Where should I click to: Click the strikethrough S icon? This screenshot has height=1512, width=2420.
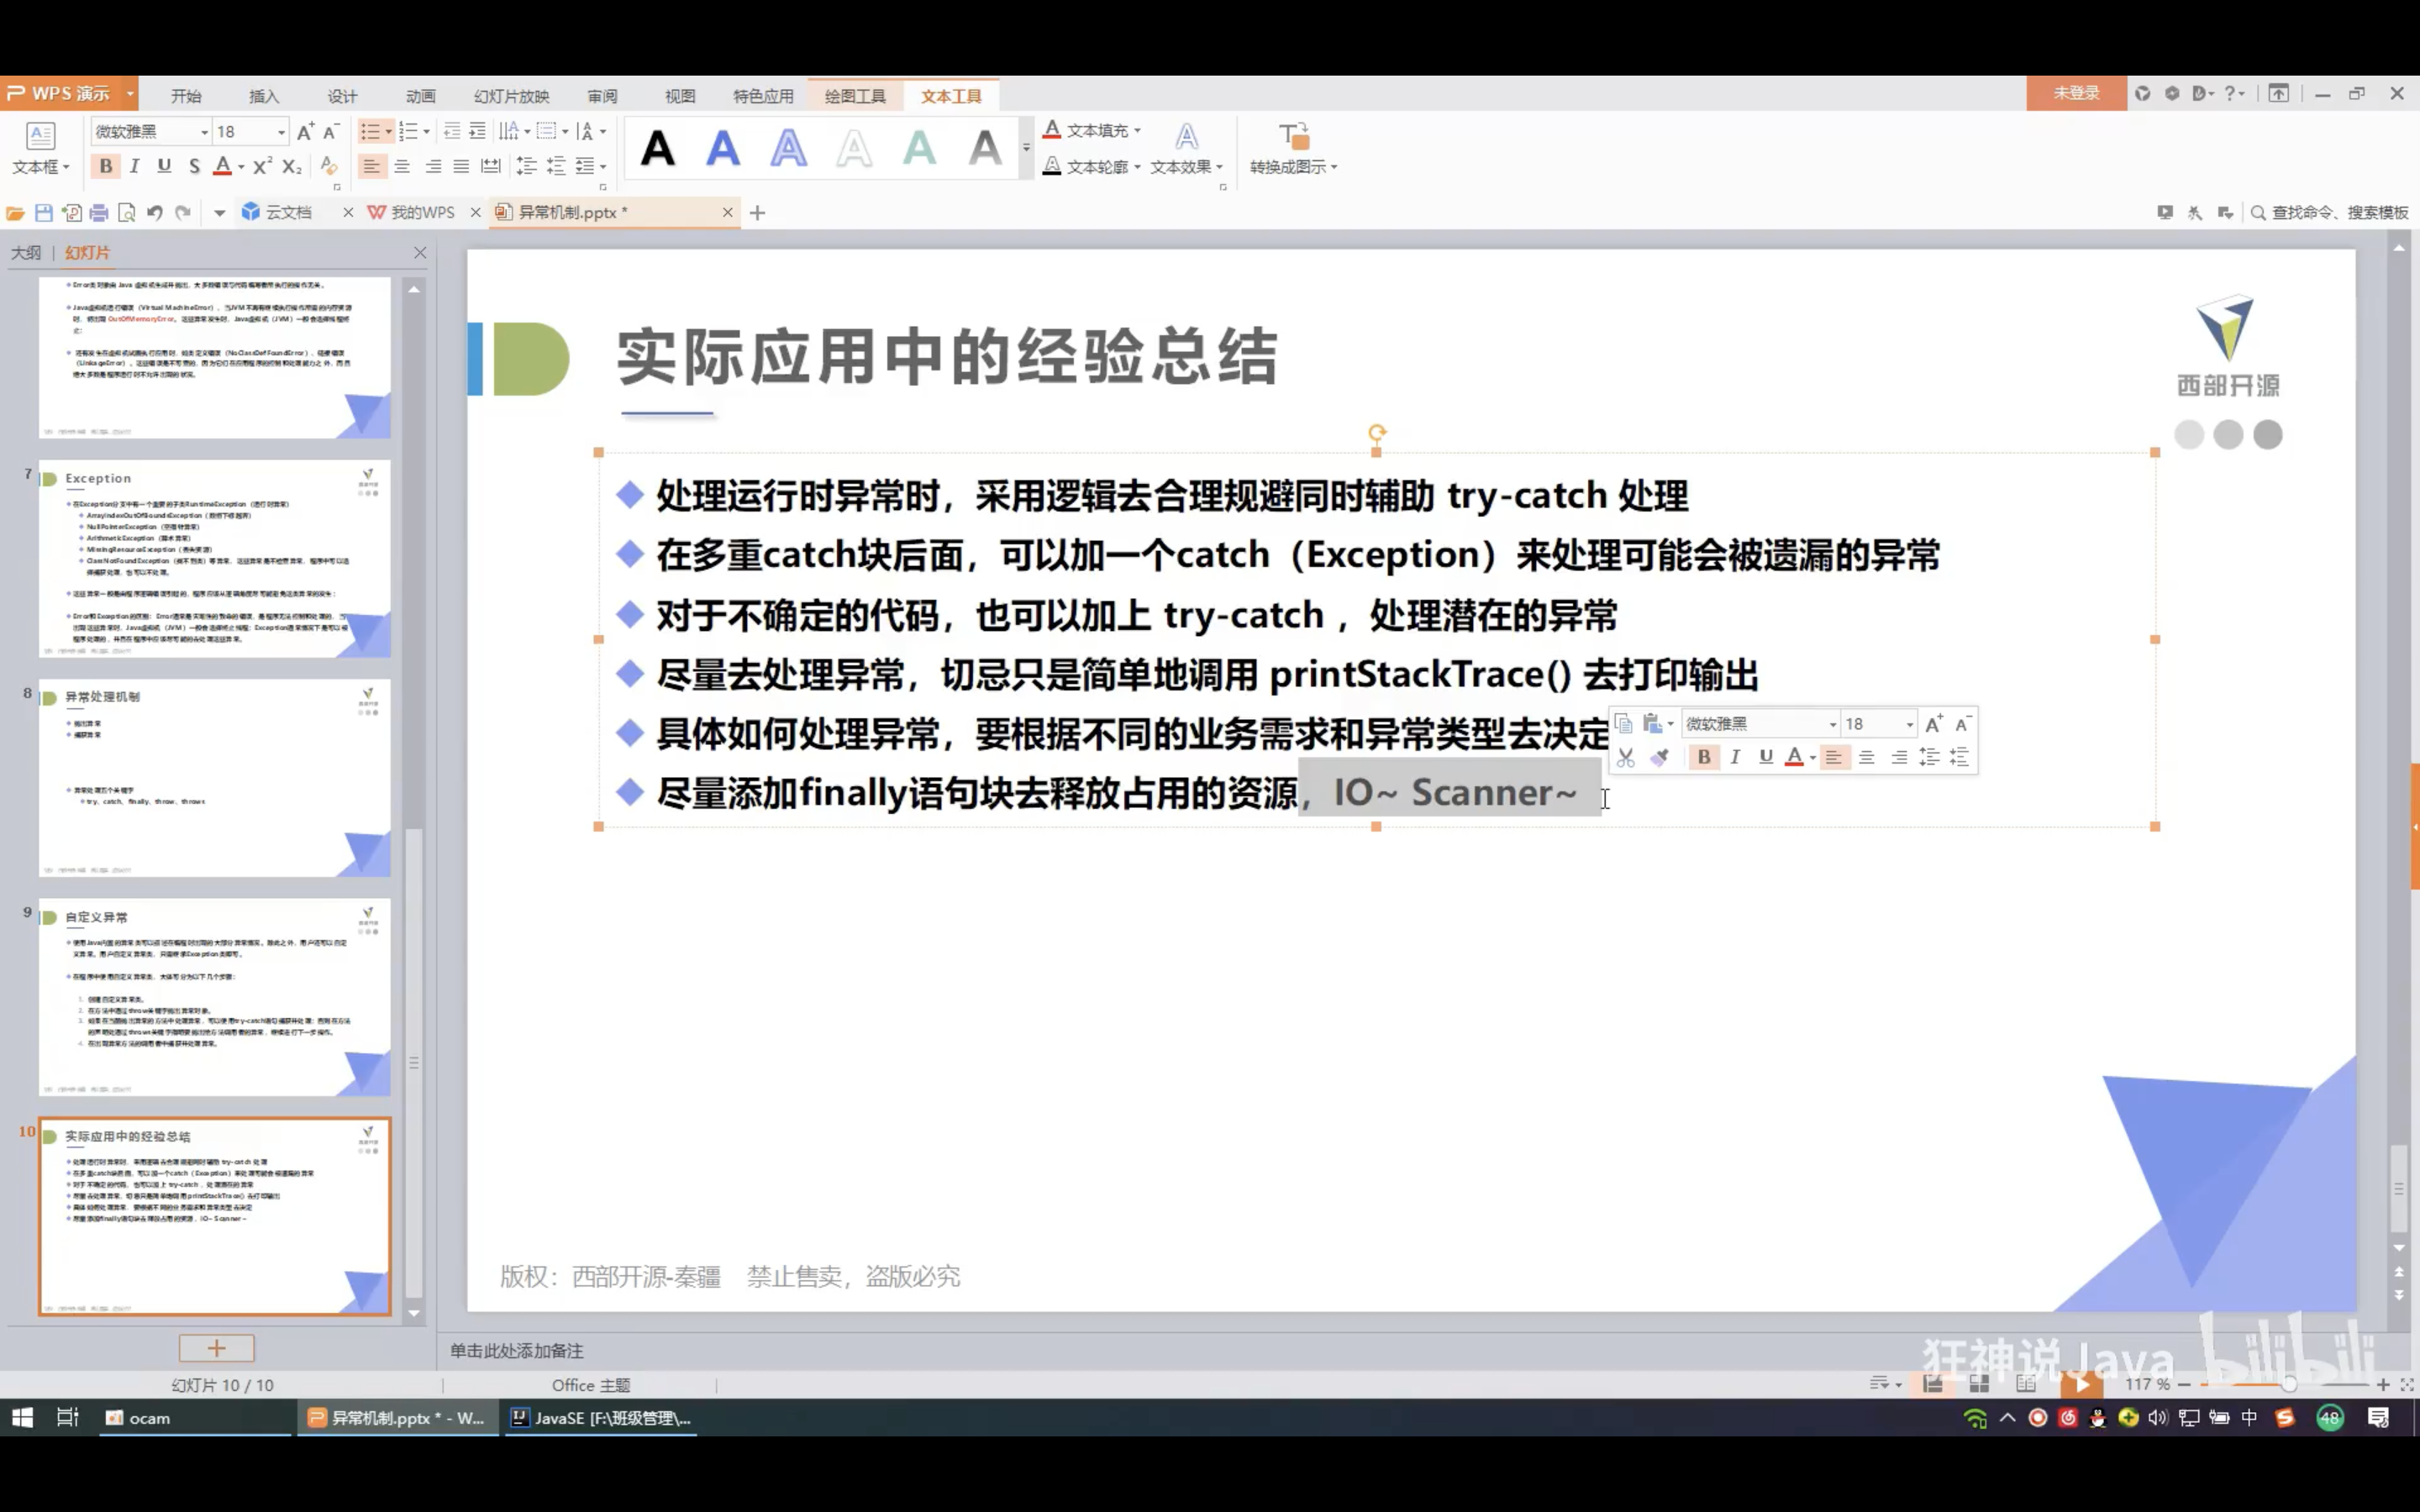[194, 166]
